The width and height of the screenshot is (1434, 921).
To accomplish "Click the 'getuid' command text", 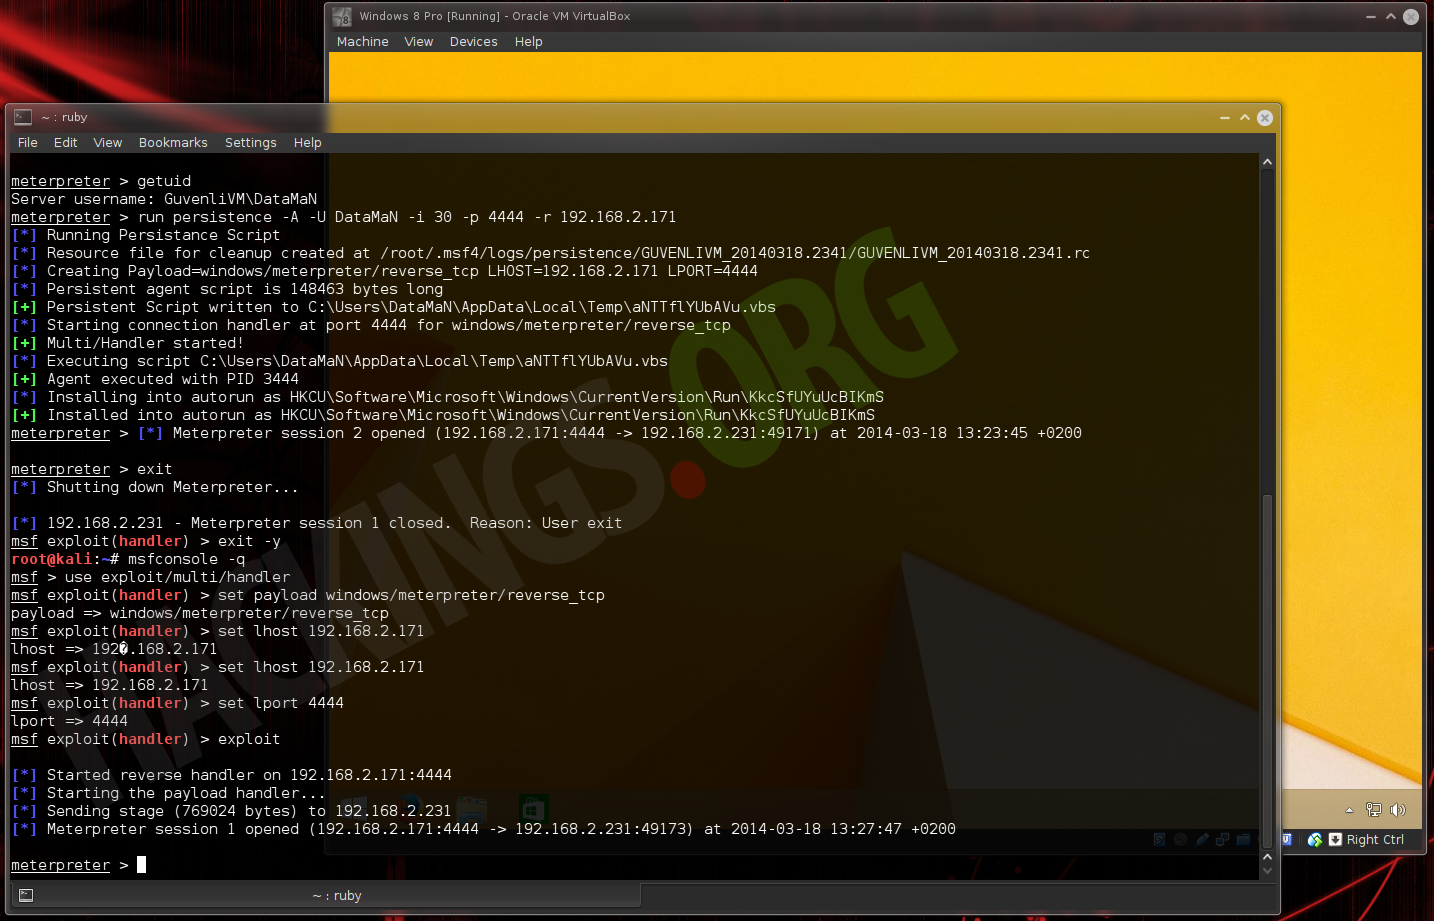I will click(164, 181).
